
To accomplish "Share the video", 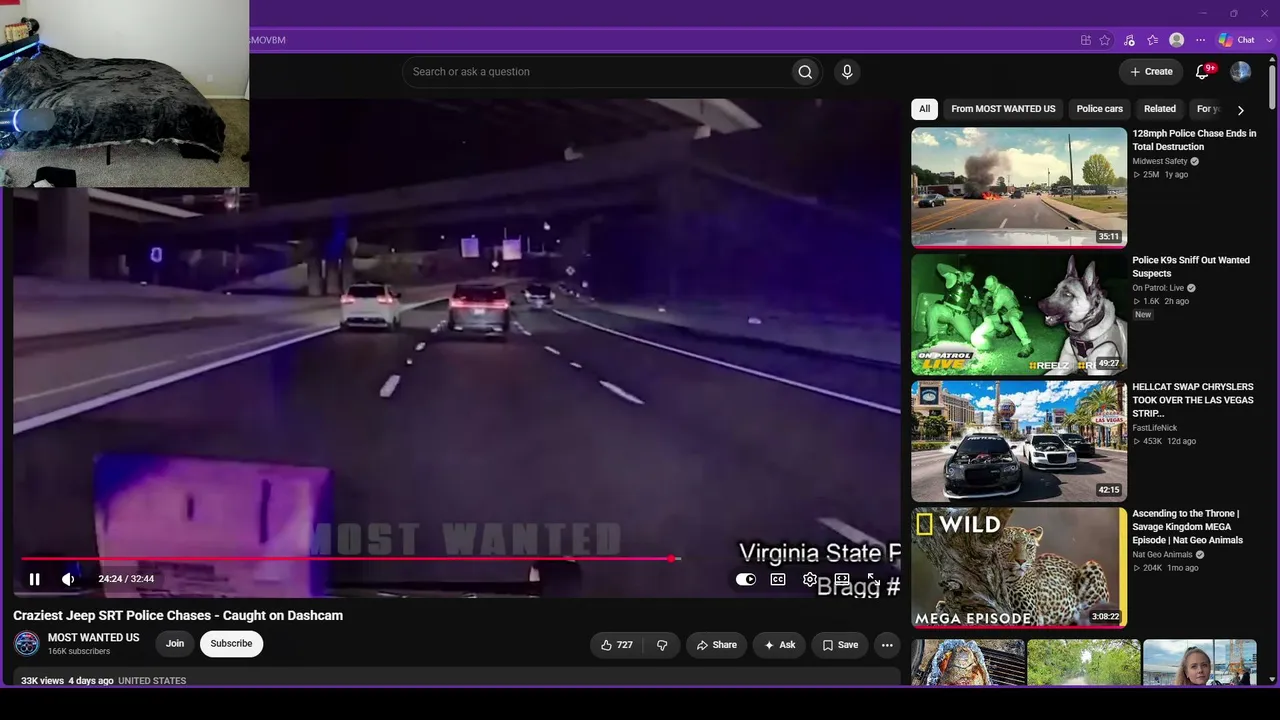I will click(x=716, y=645).
